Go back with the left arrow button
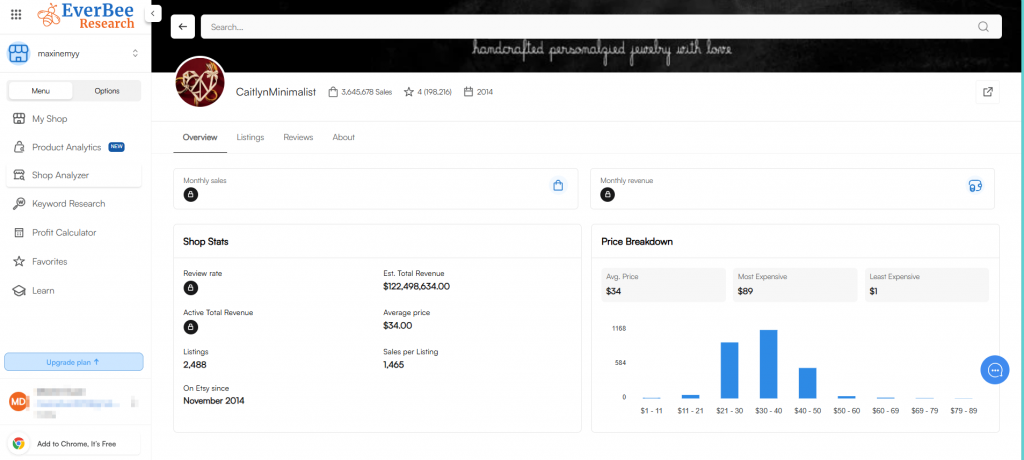 click(182, 27)
